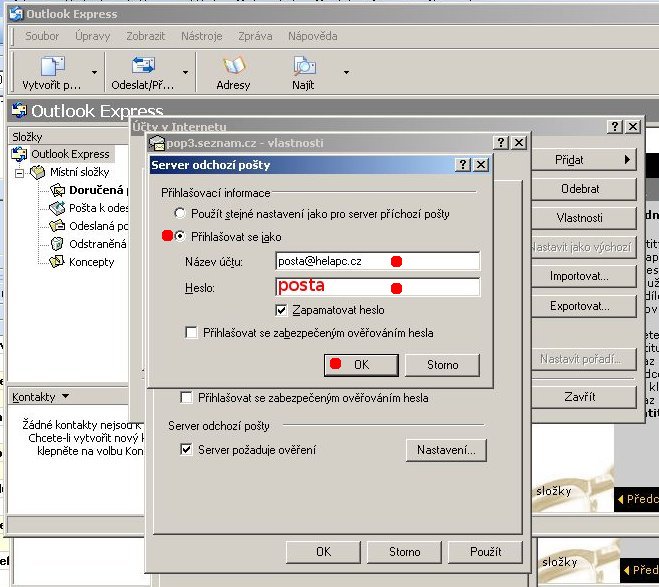
Task: Click the pop3.seznam.cz mail account icon
Action: coord(157,143)
